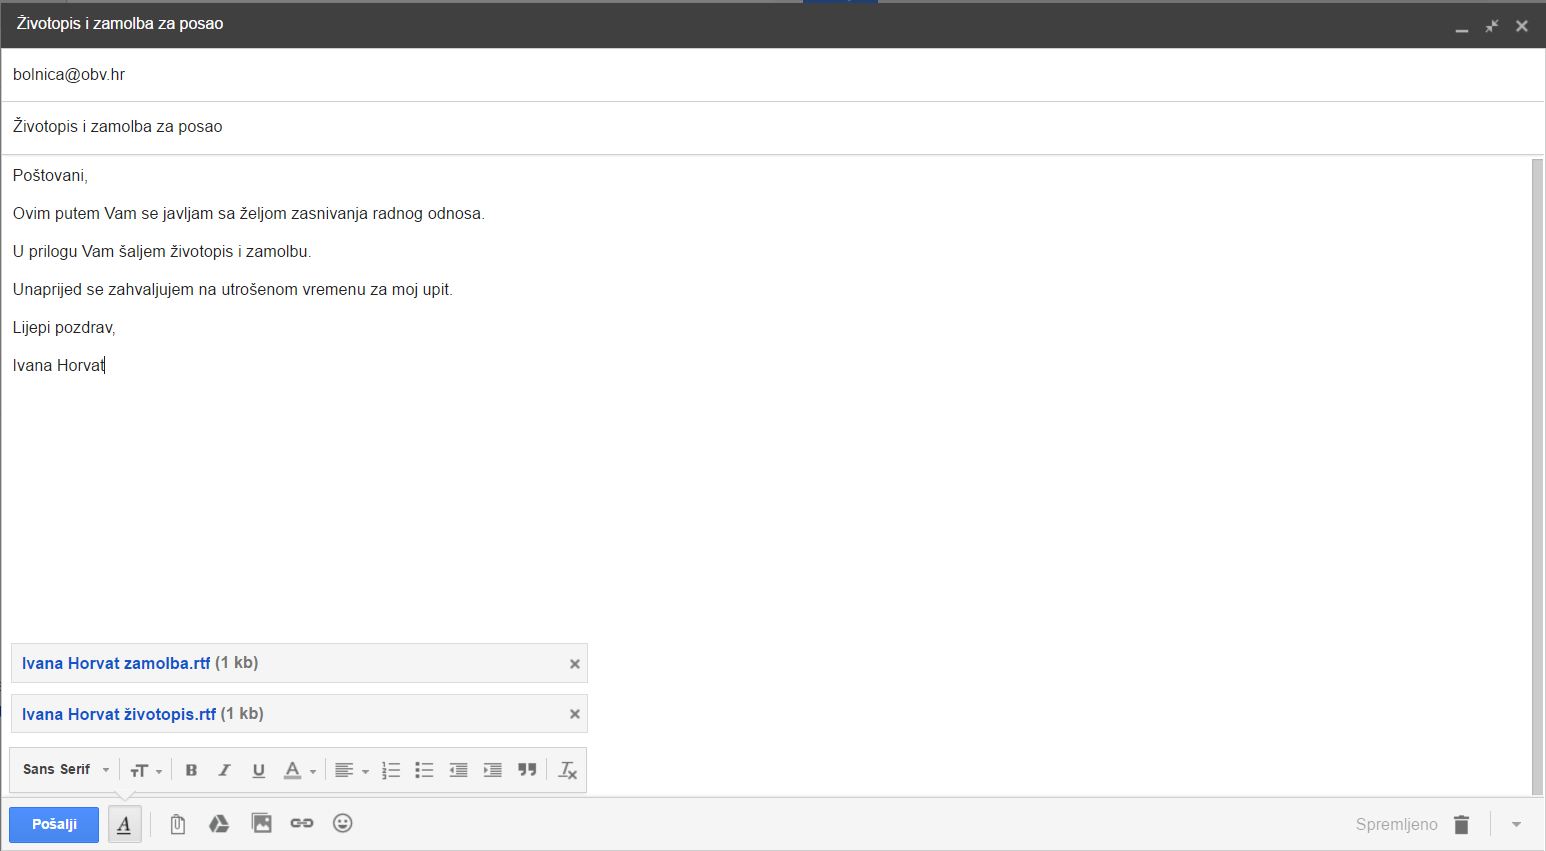1546x851 pixels.
Task: Hide formatting options toolbar button
Action: [124, 825]
